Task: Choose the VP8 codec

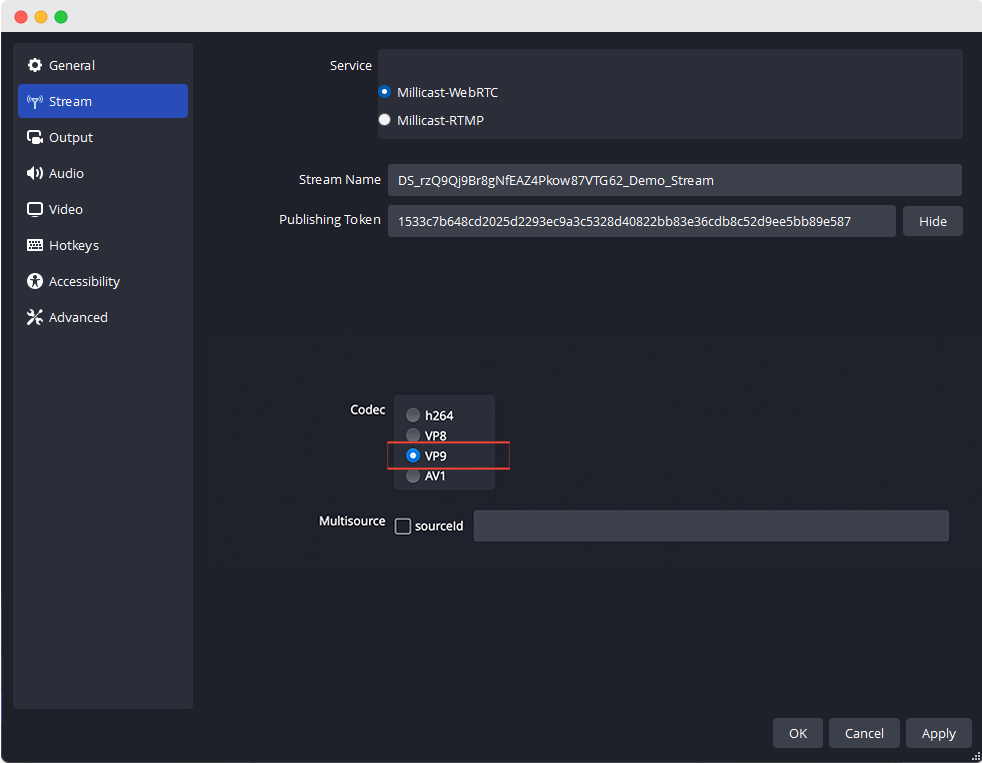Action: pyautogui.click(x=413, y=435)
